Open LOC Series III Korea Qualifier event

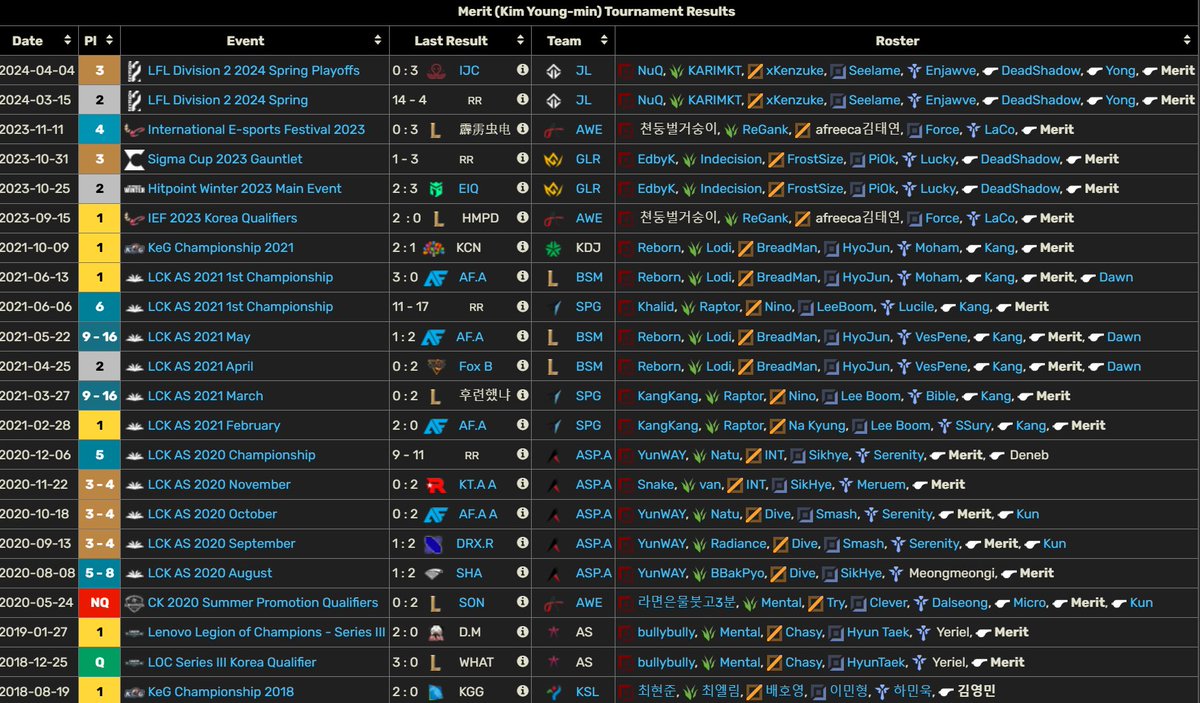point(232,662)
